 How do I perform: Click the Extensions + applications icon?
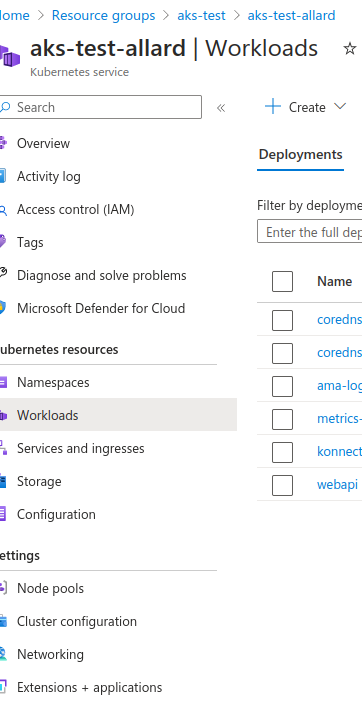click(x=3, y=687)
